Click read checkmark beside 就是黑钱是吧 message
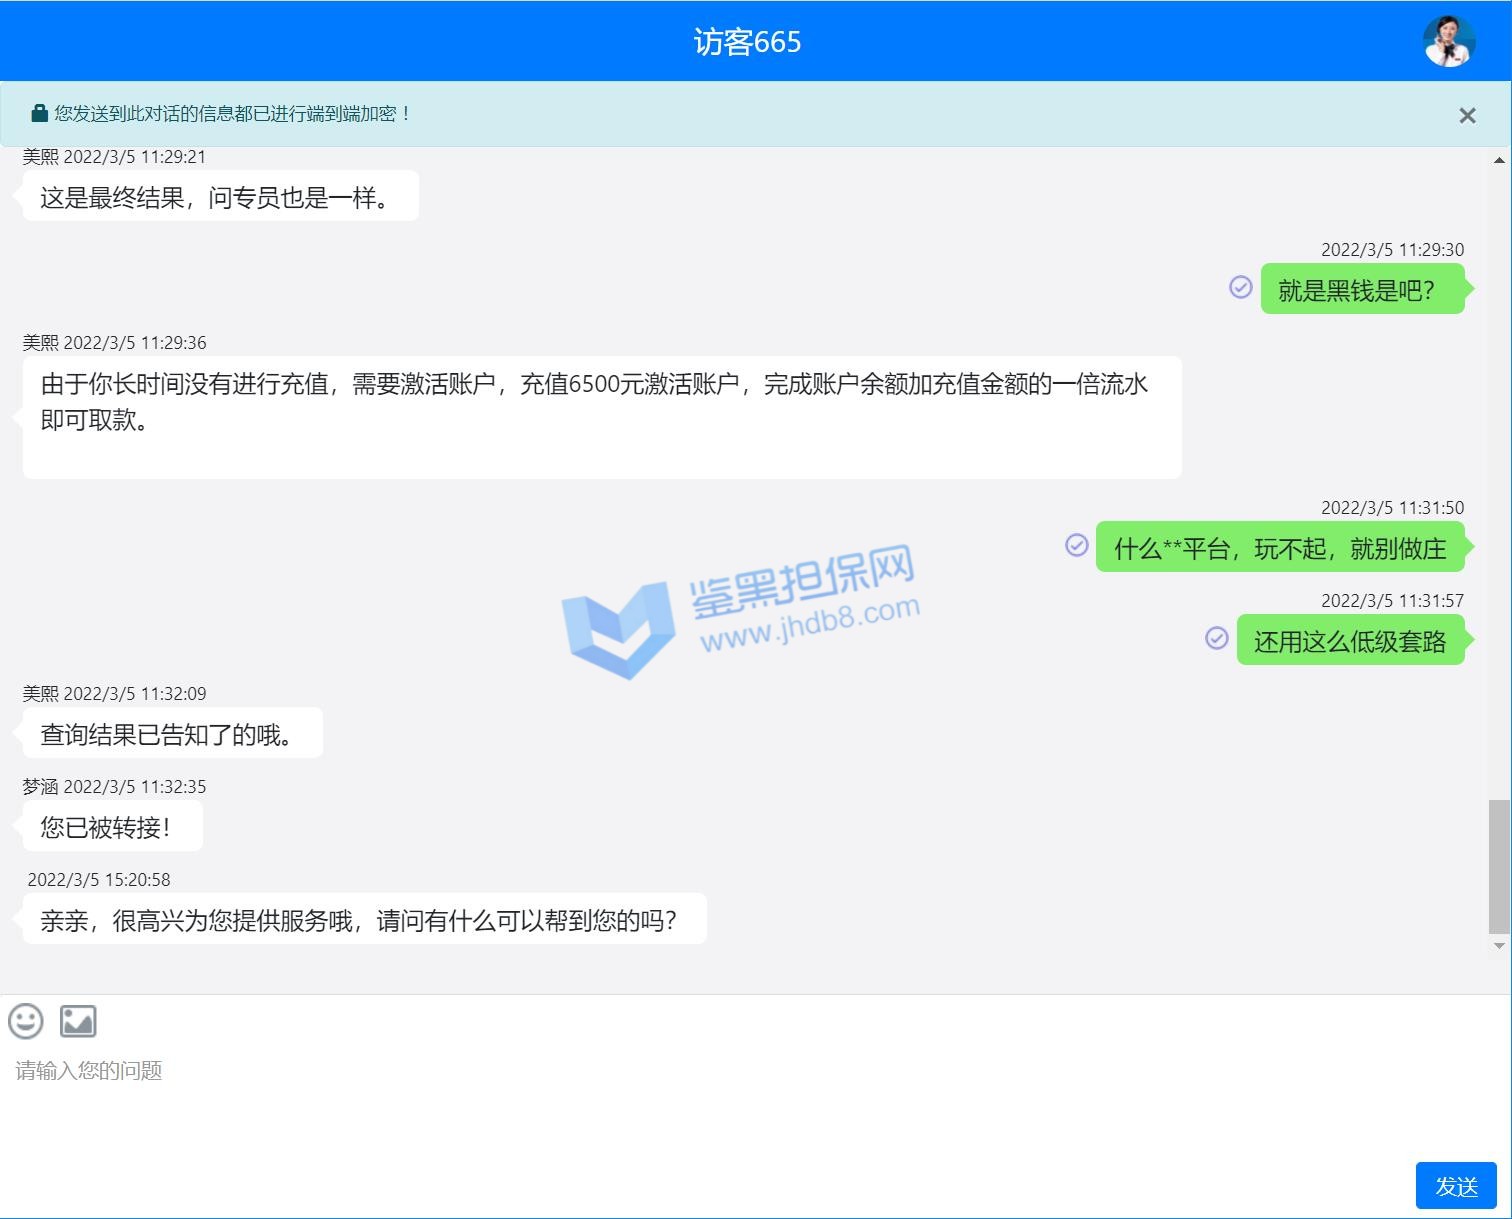The image size is (1512, 1219). click(1240, 288)
